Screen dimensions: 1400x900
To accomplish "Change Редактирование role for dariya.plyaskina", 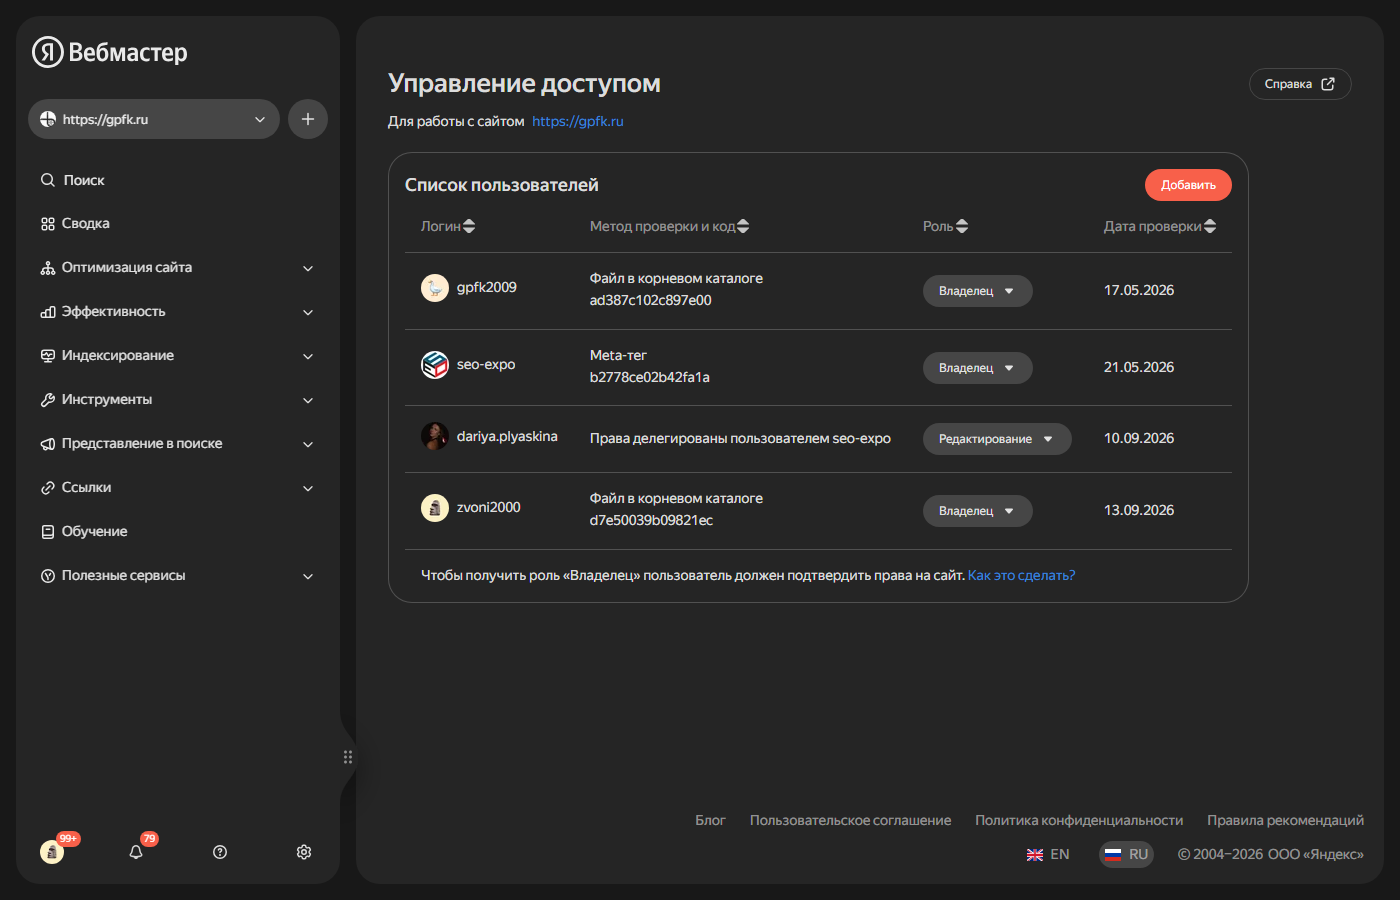I will (997, 439).
